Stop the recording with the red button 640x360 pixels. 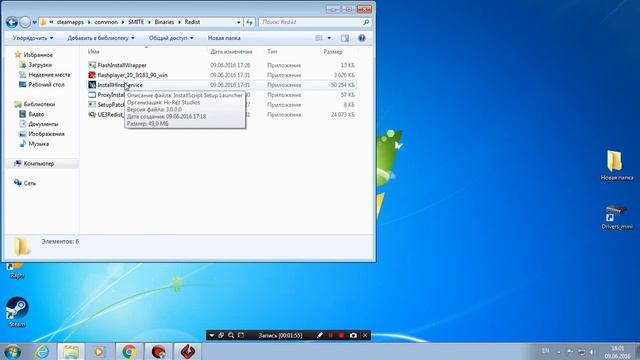[342, 336]
